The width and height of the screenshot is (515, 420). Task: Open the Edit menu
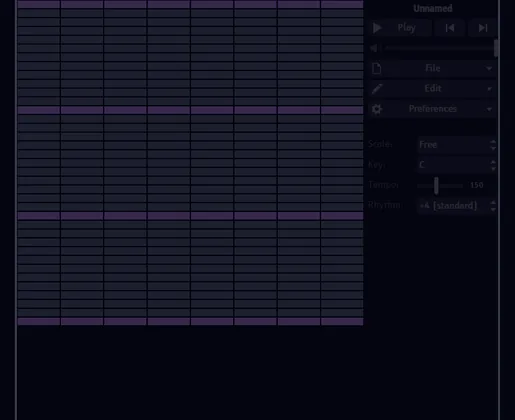[432, 88]
